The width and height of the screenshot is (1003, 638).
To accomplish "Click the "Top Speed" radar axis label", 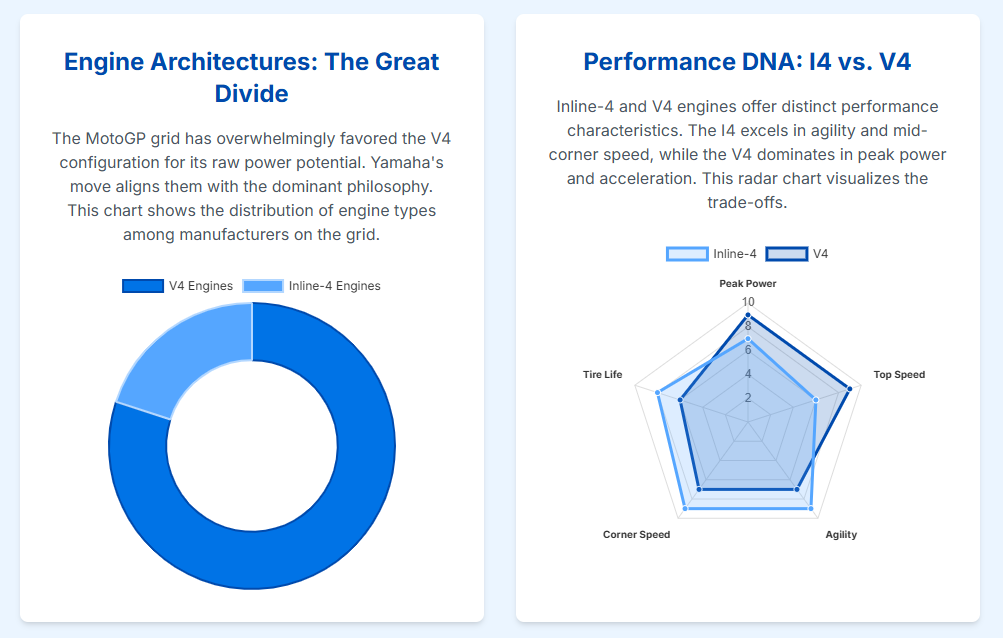I will [899, 375].
